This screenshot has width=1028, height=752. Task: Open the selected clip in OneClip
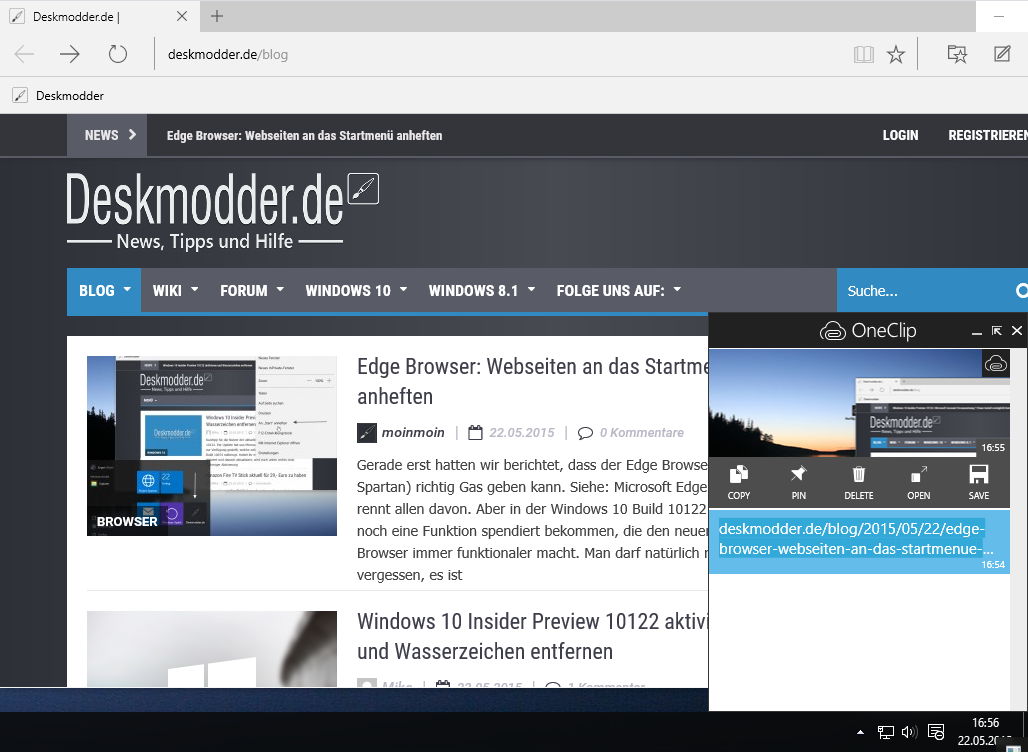tap(919, 482)
